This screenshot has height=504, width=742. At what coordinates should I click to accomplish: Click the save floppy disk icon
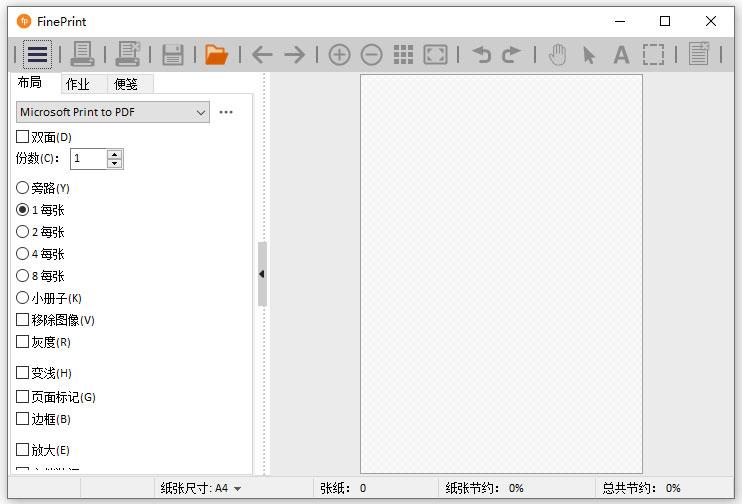[173, 55]
